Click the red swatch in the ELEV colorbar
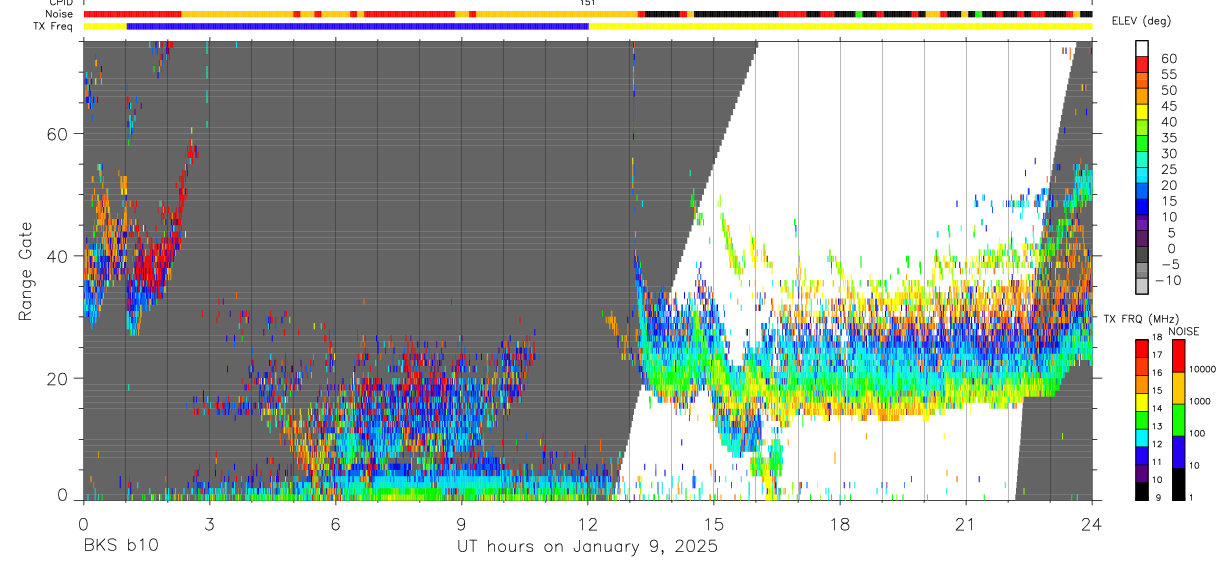1228x567 pixels. (1144, 64)
